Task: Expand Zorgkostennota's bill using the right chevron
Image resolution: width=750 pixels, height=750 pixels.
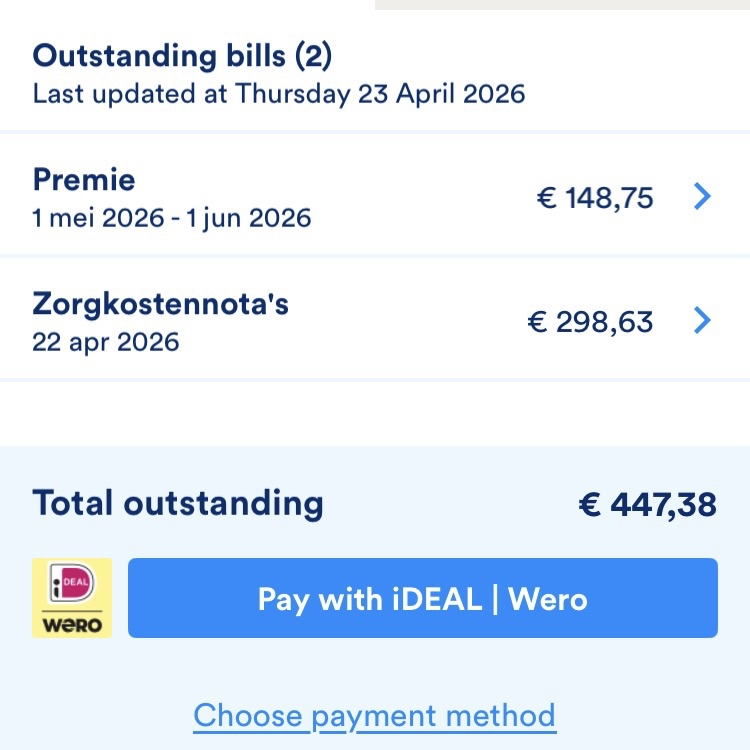Action: [702, 321]
